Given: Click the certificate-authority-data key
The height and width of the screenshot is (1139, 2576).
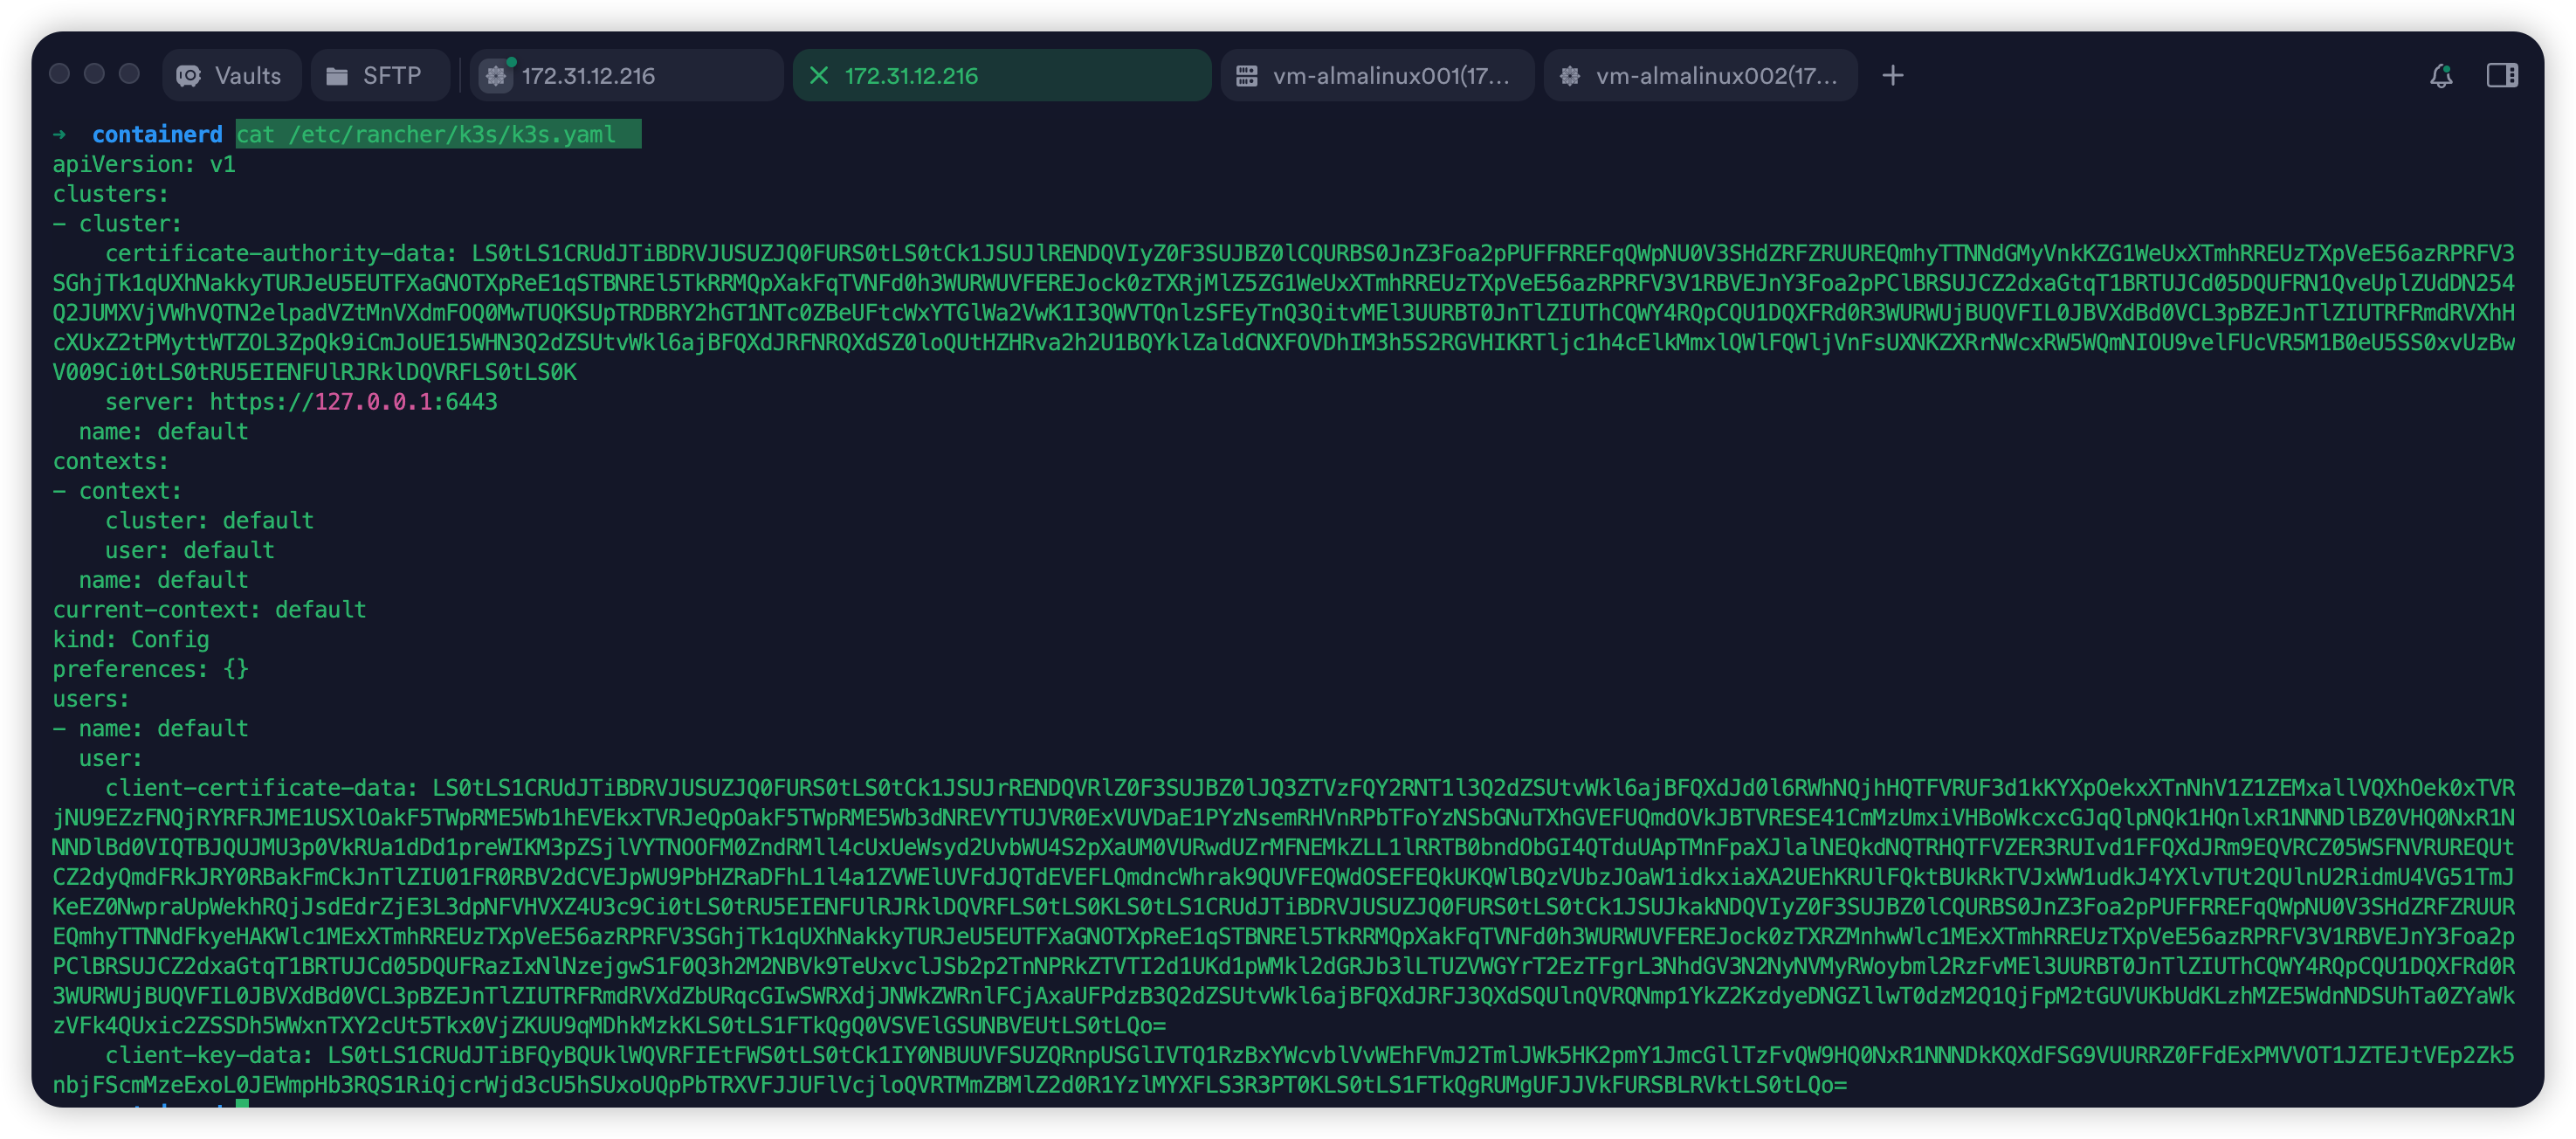Looking at the screenshot, I should click(281, 253).
